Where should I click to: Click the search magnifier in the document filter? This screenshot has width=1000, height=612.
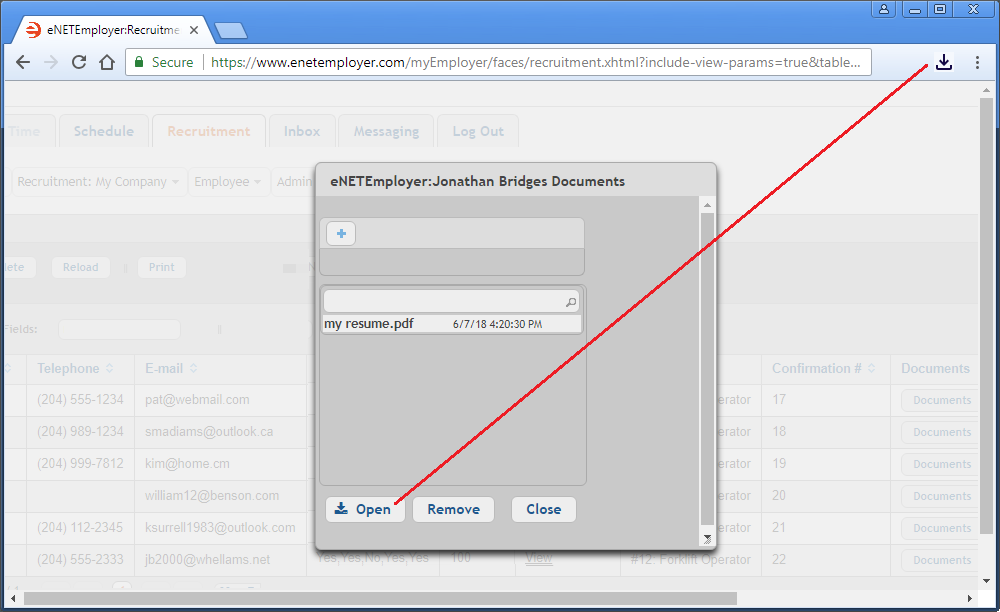tap(571, 301)
